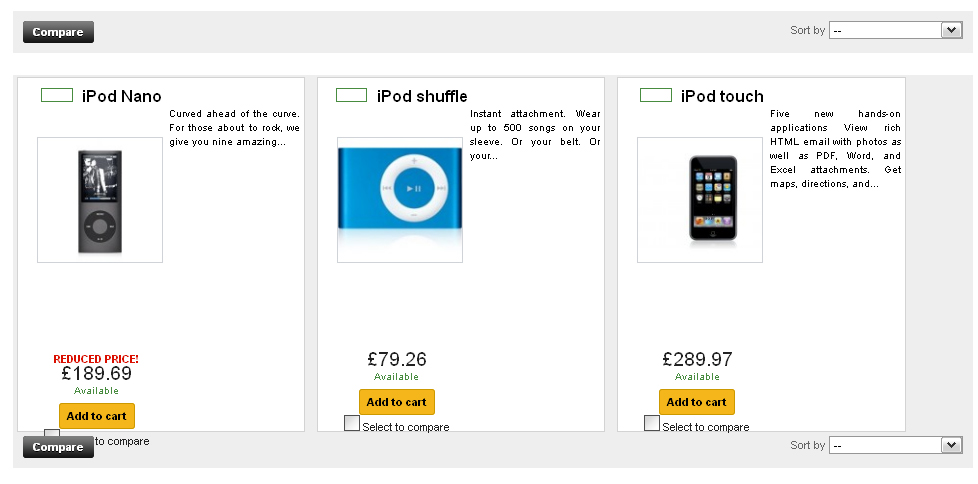This screenshot has width=978, height=484.
Task: Tick compare checkbox for iPod touch
Action: tap(652, 423)
